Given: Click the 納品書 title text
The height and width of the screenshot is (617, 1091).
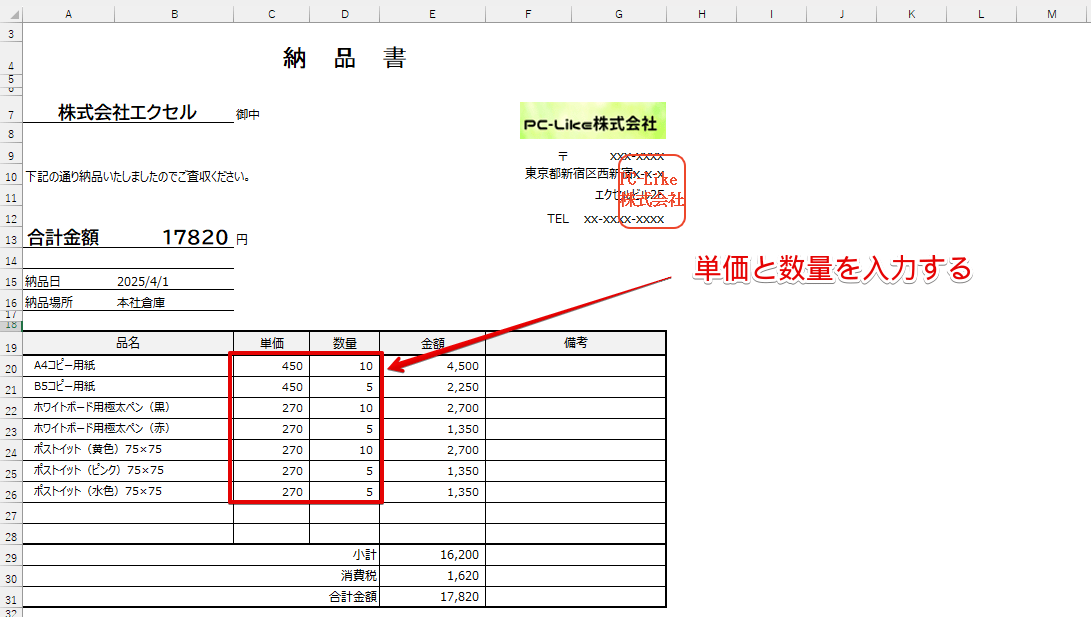Looking at the screenshot, I should (x=345, y=58).
